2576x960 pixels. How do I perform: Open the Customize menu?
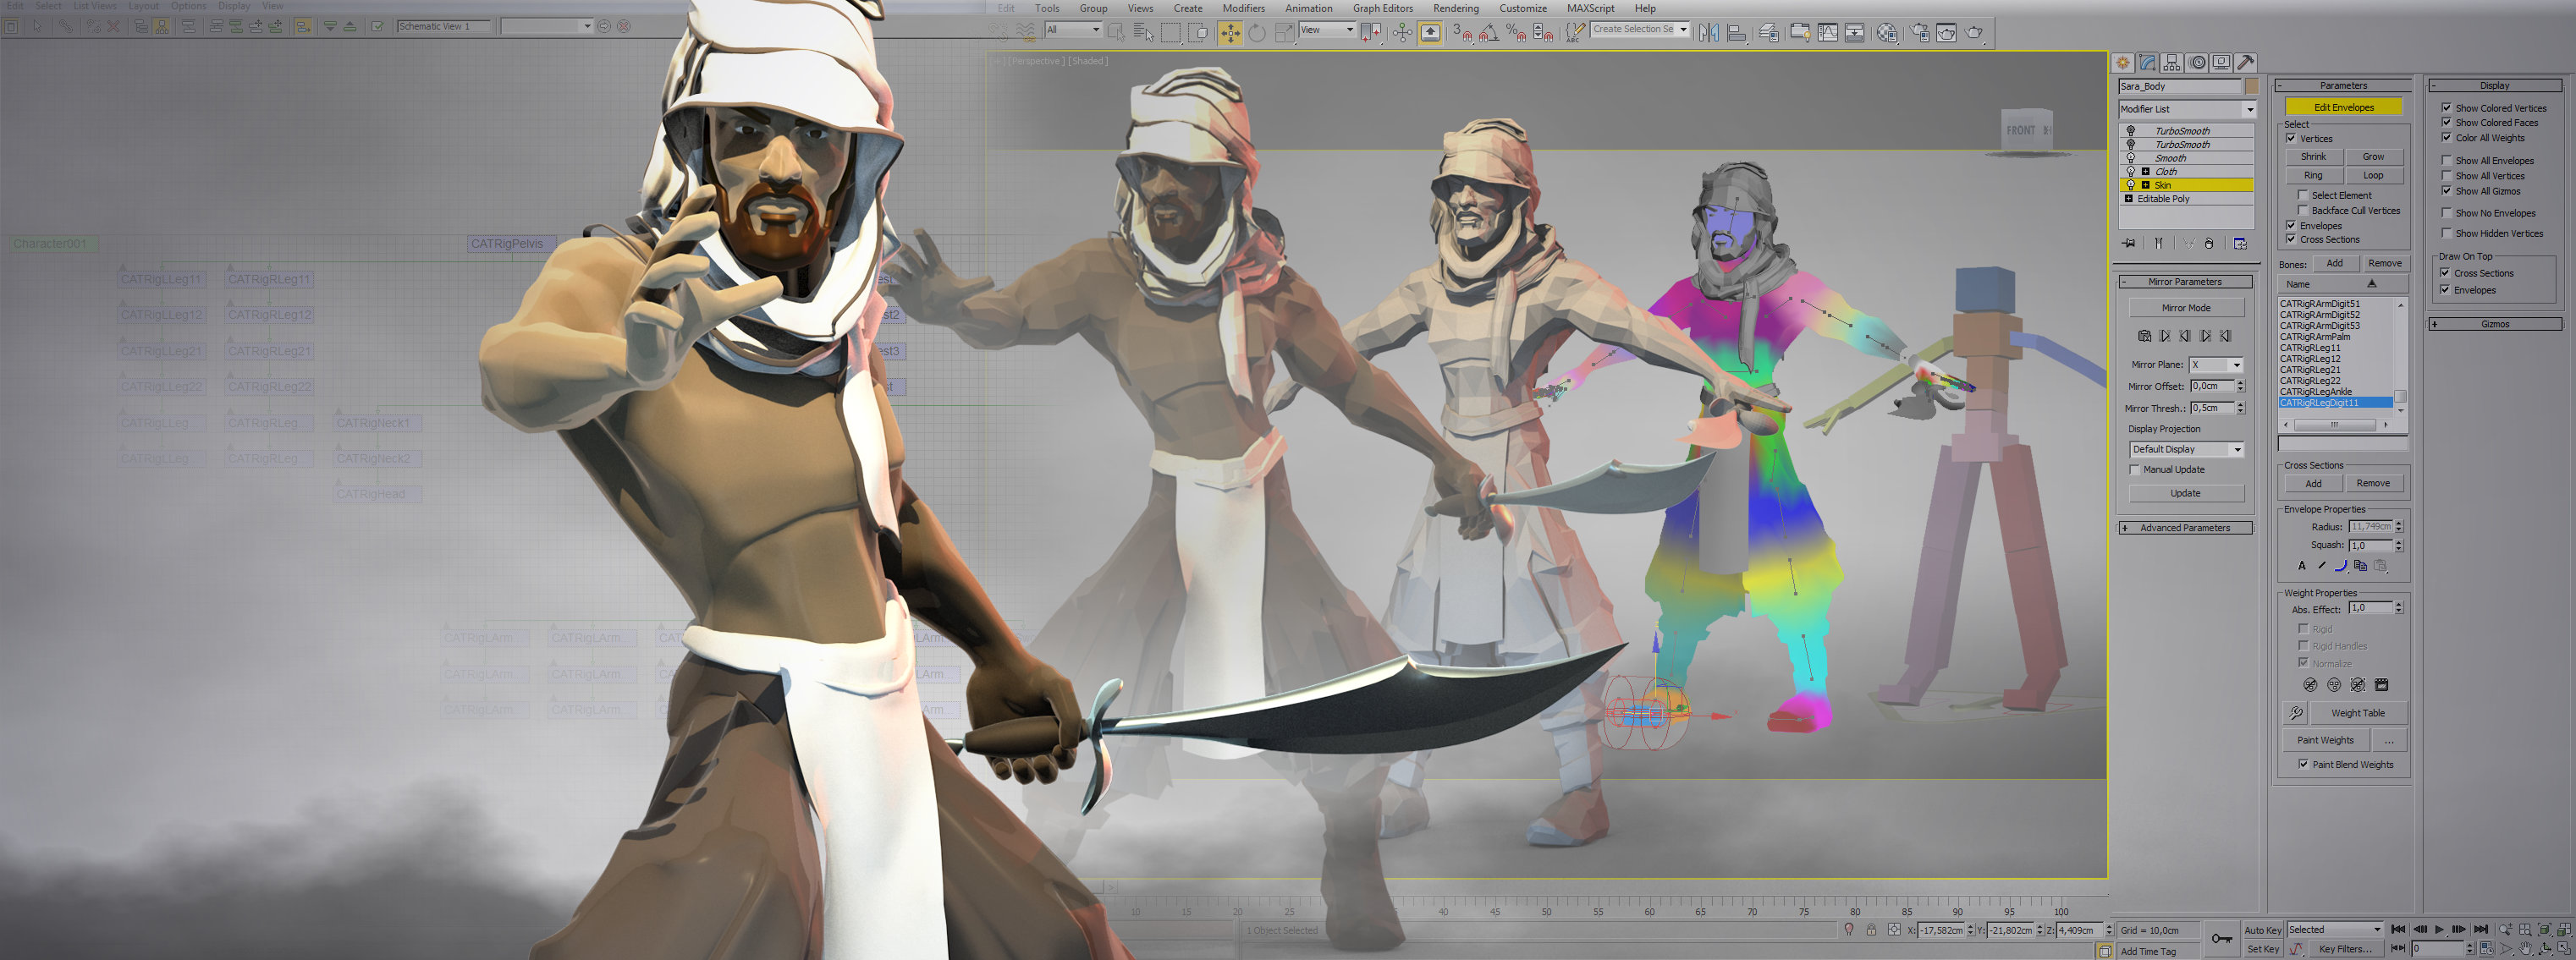tap(1522, 8)
